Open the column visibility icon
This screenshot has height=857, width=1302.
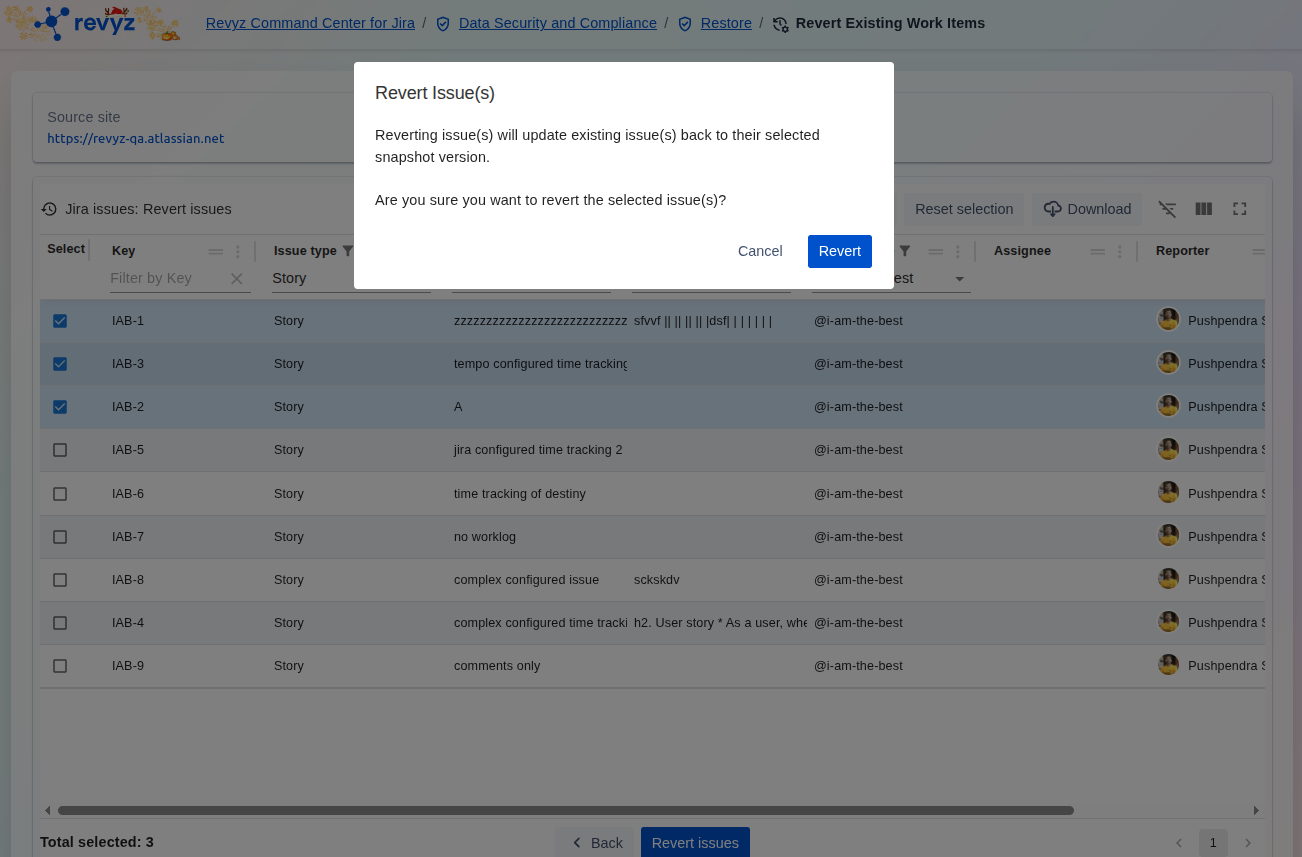(x=1204, y=209)
